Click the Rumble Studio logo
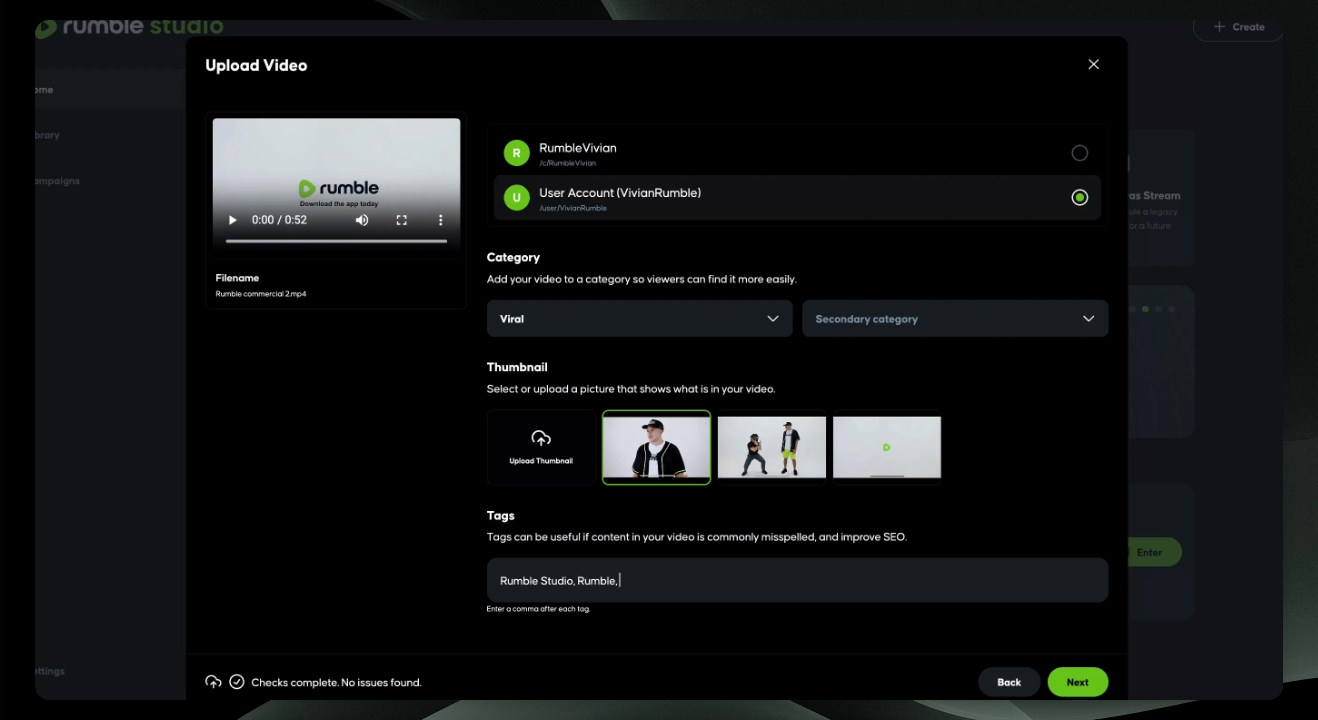 pos(129,27)
